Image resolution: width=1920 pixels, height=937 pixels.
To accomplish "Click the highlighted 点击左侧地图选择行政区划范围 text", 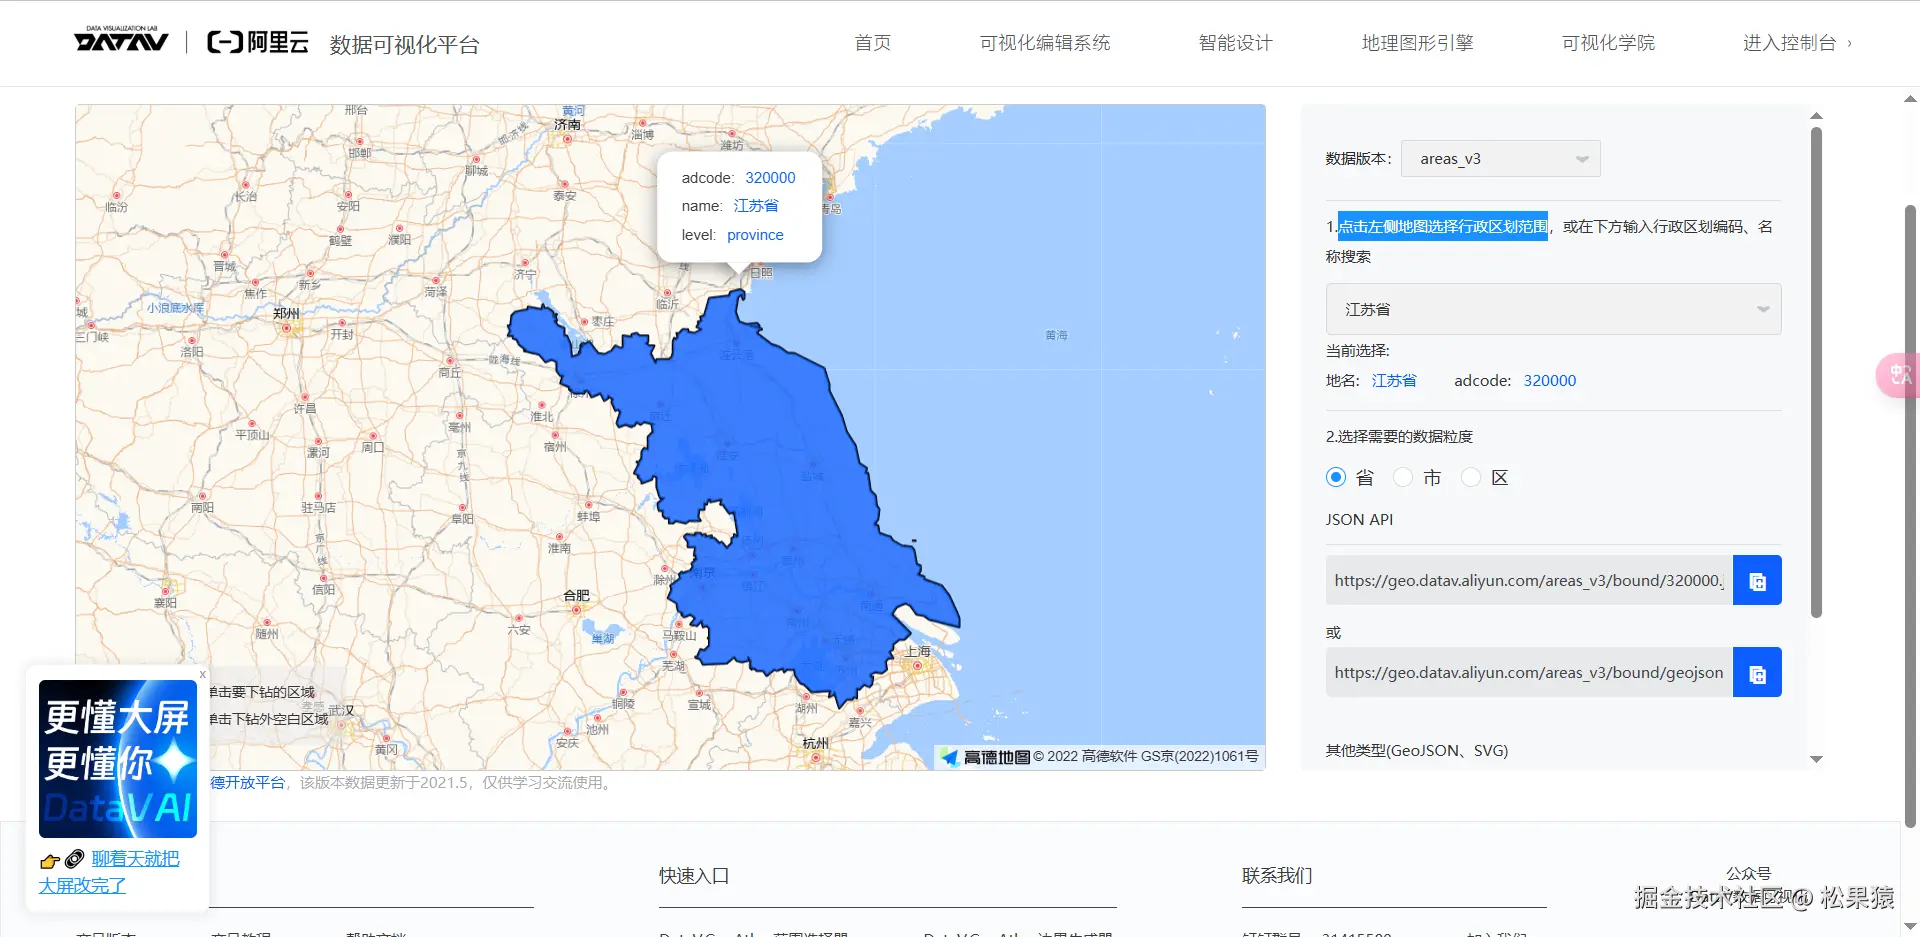I will (x=1443, y=227).
